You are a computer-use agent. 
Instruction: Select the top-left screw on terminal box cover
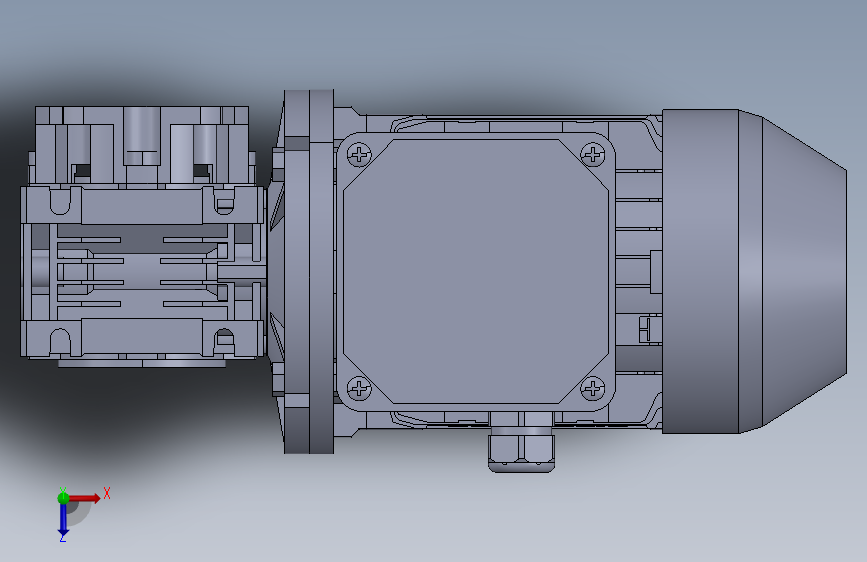tap(359, 154)
